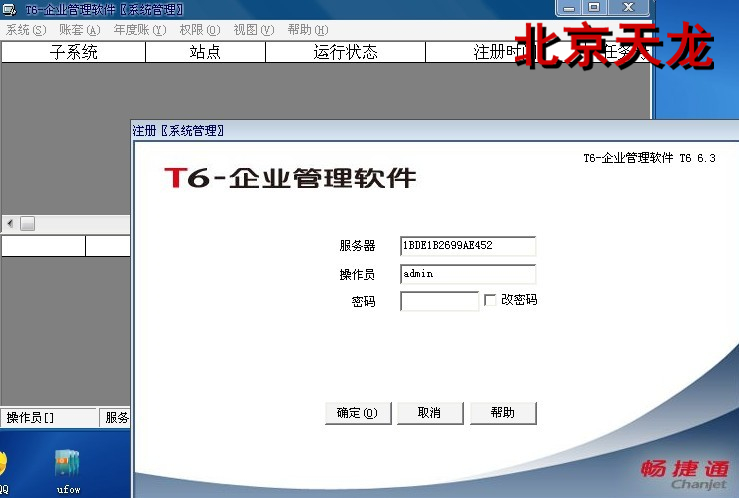Screen dimensions: 739x498
Task: Click the 操作员 input field containing admin
Action: coord(468,274)
